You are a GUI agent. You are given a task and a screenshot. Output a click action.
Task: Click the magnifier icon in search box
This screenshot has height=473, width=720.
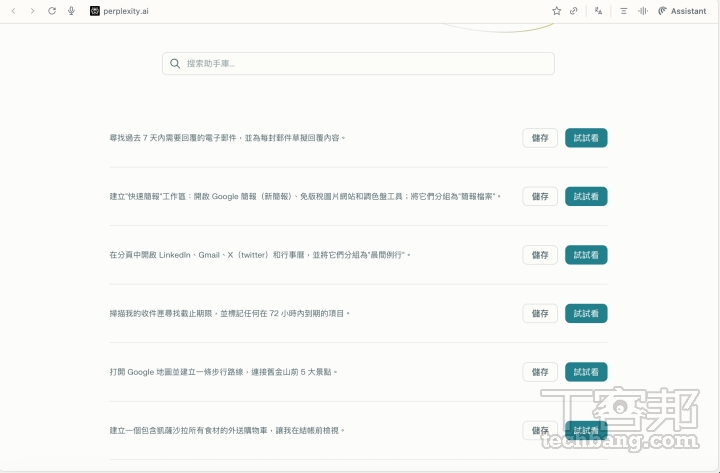(x=175, y=63)
